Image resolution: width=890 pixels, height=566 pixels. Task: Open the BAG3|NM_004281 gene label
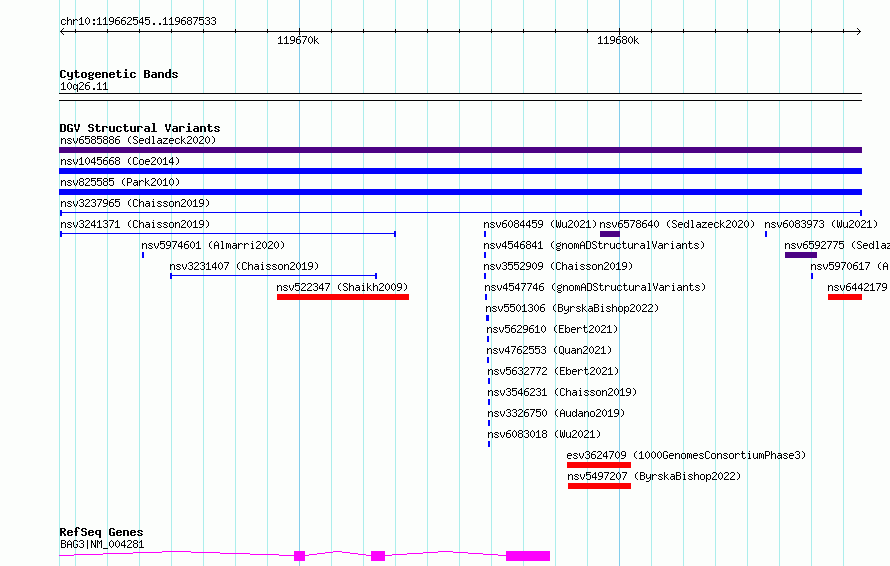(102, 544)
